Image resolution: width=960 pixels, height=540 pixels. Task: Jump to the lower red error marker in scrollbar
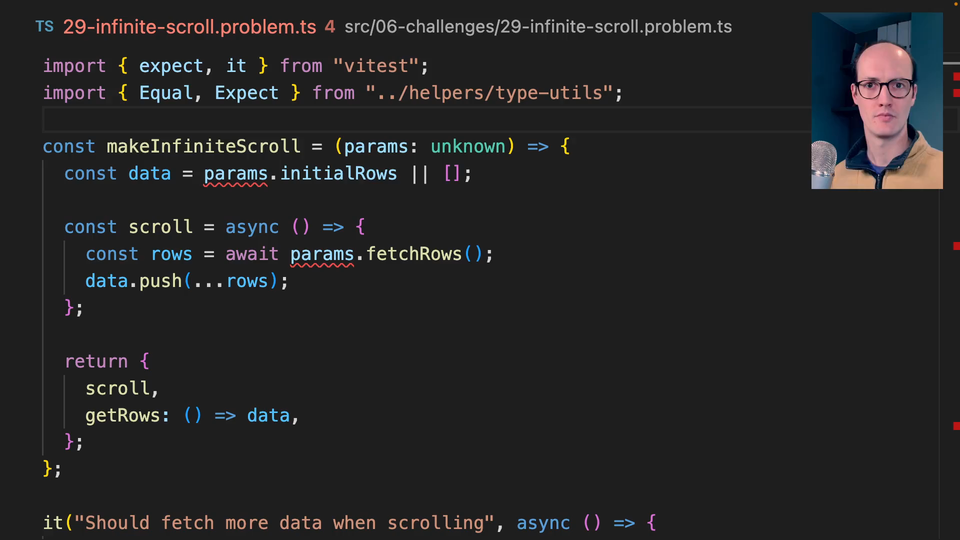[955, 425]
